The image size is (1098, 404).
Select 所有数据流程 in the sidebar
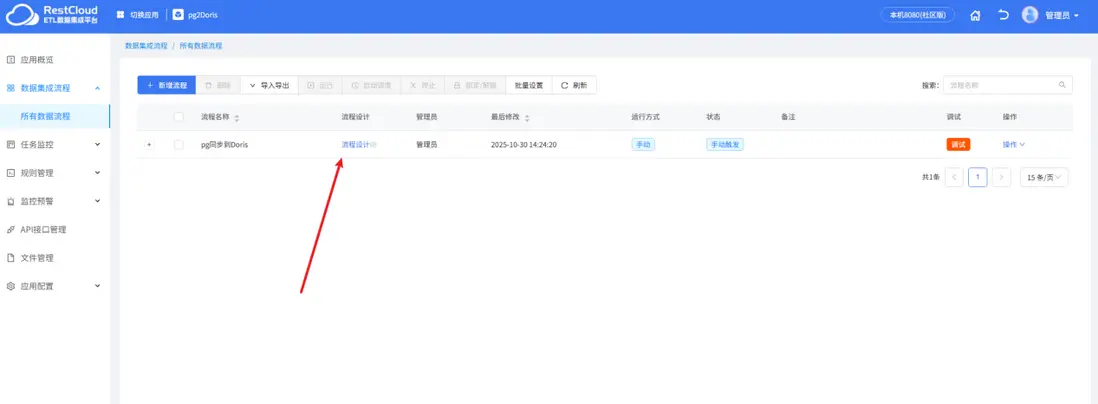point(55,116)
